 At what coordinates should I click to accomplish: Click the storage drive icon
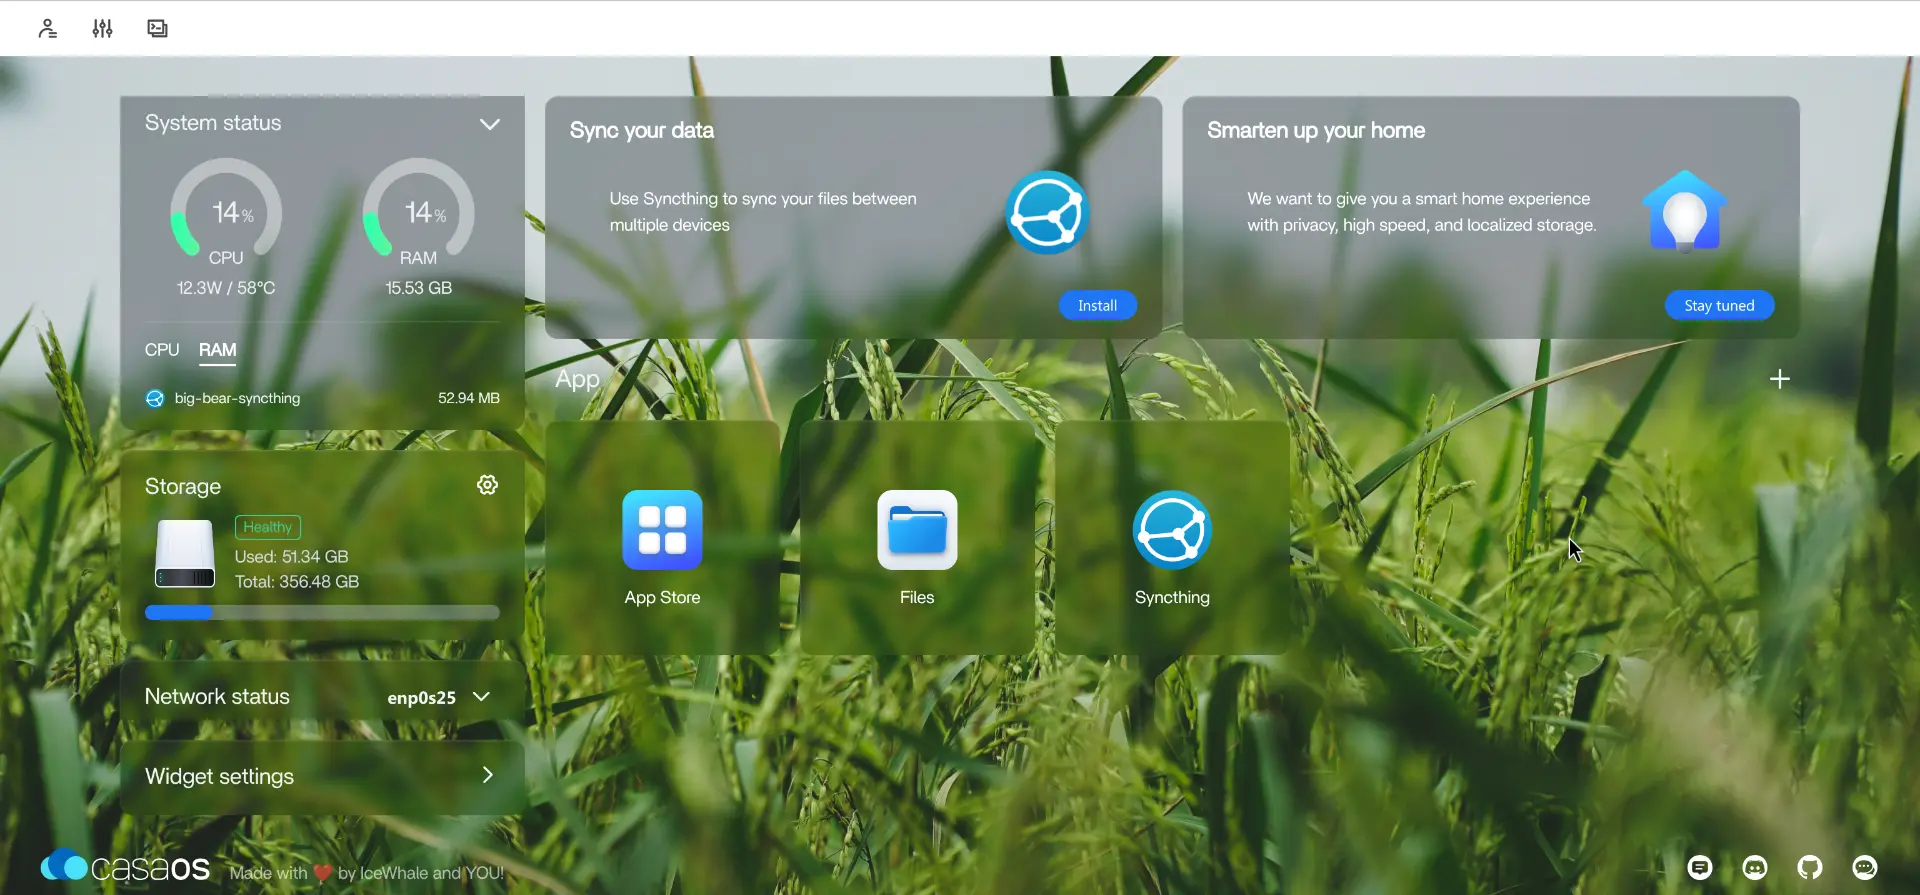(x=185, y=554)
